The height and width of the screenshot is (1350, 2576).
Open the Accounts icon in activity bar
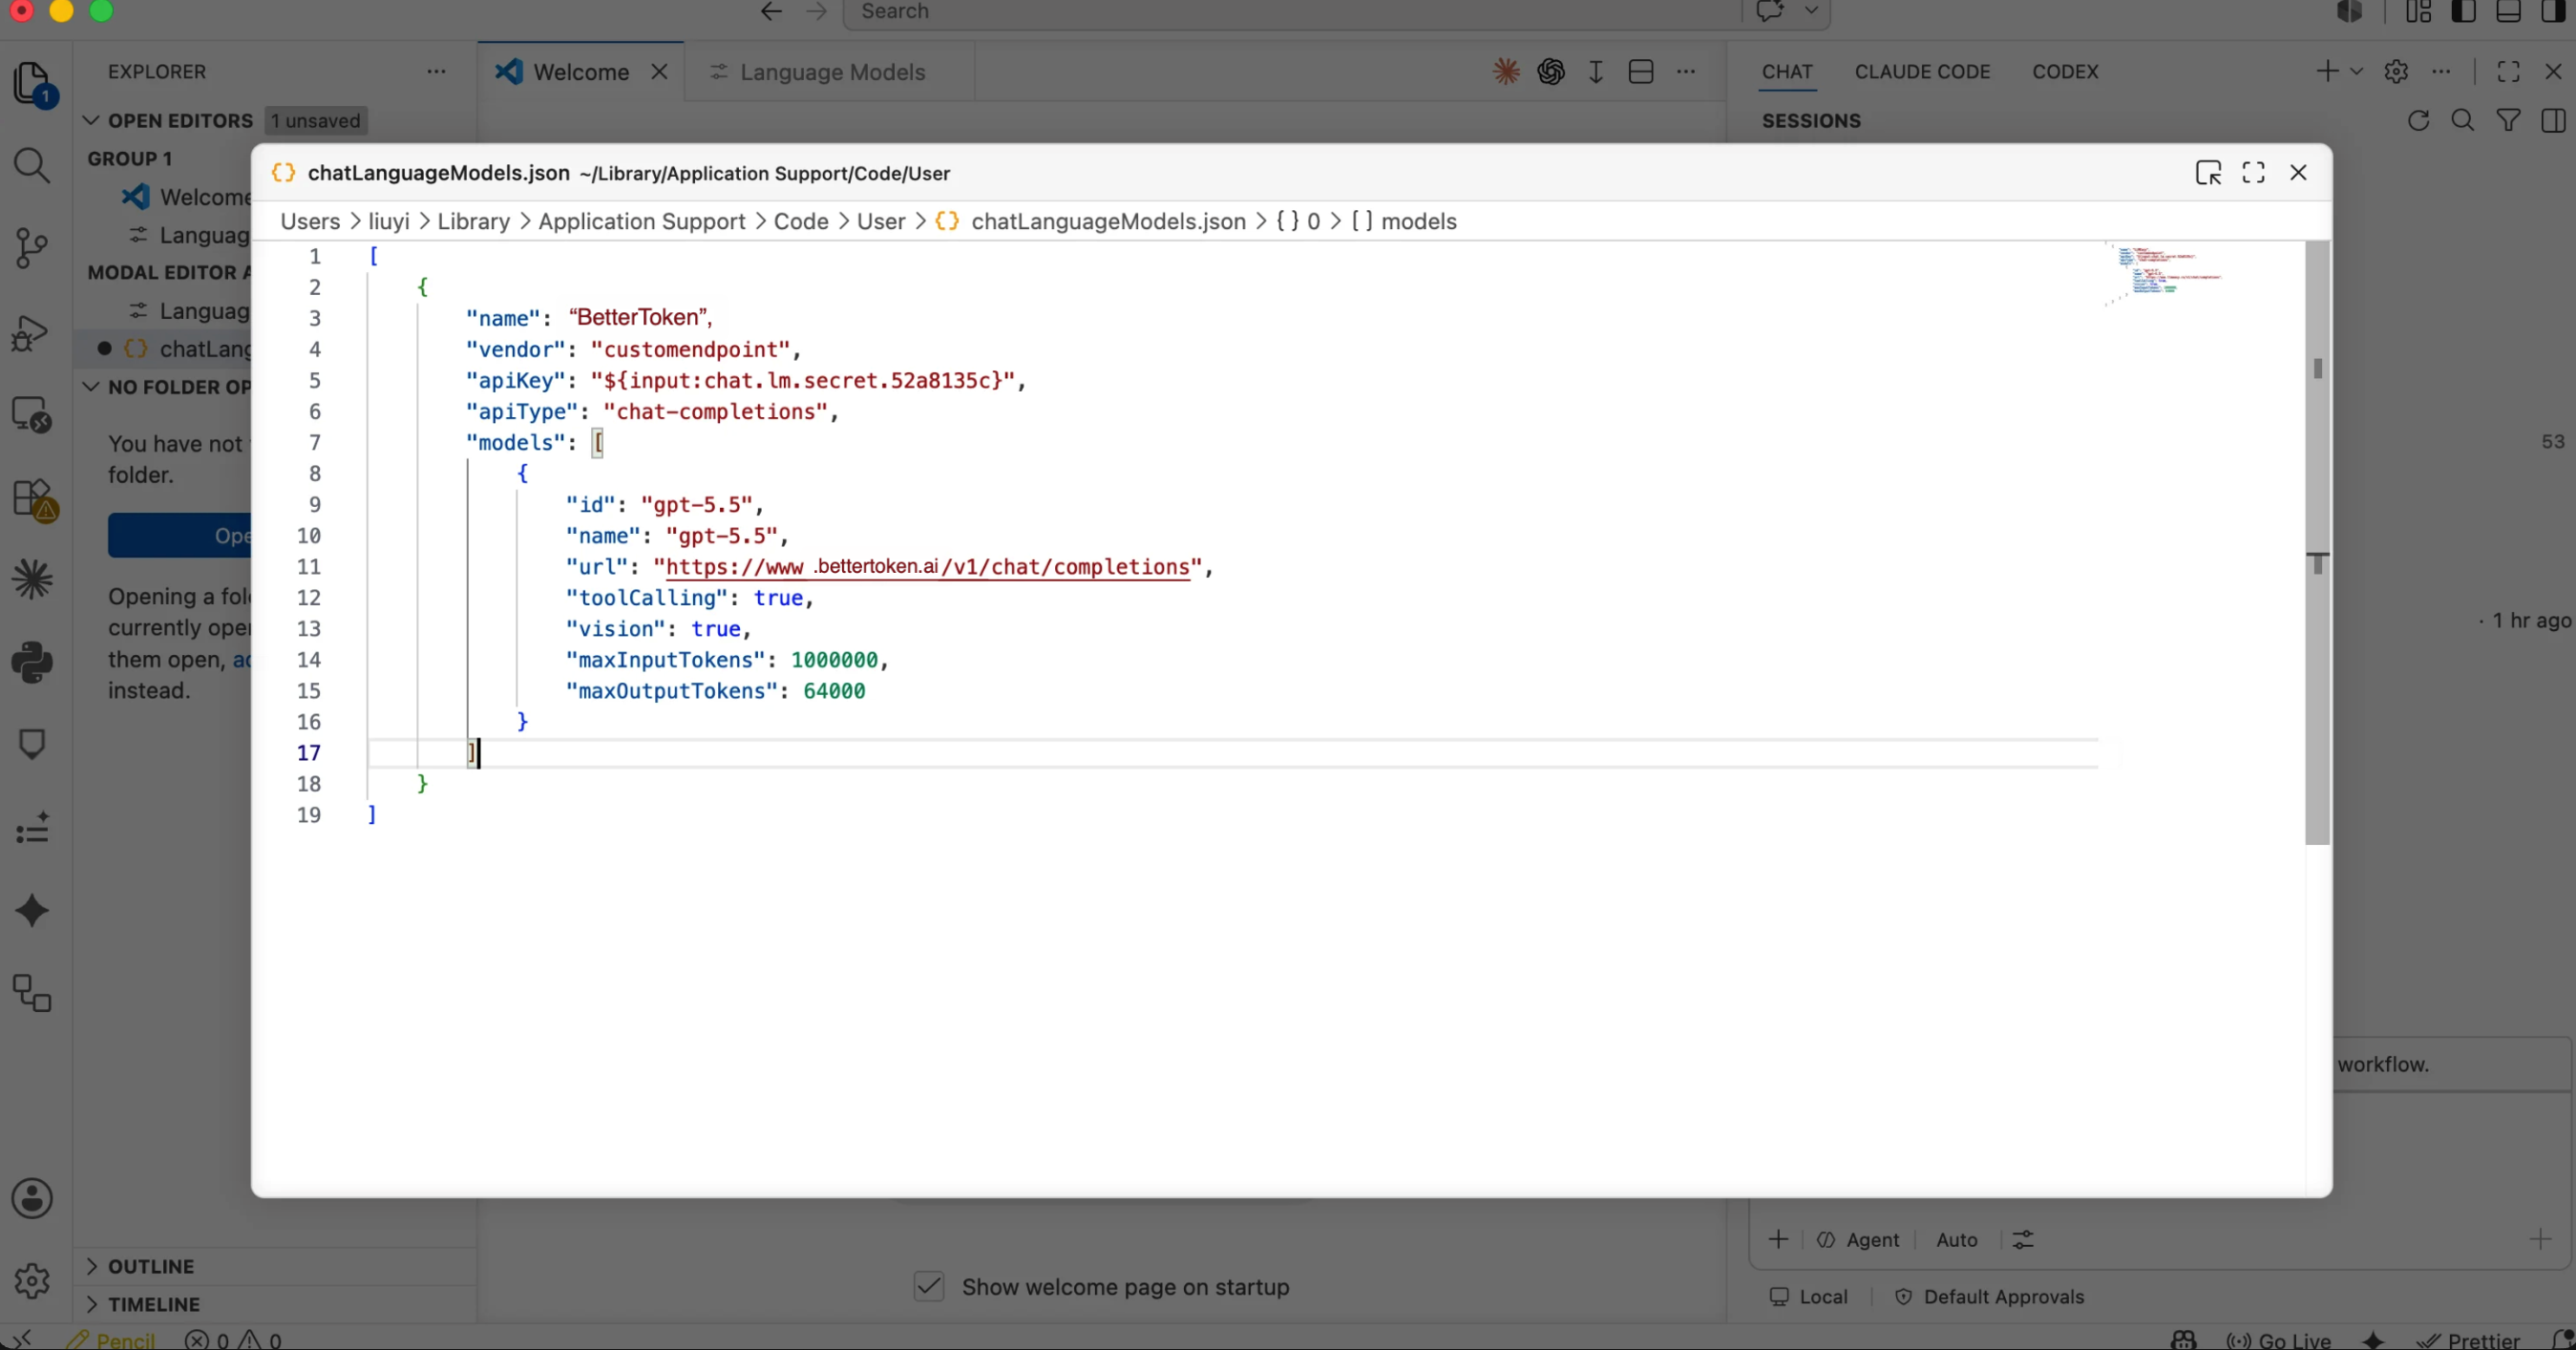32,1198
